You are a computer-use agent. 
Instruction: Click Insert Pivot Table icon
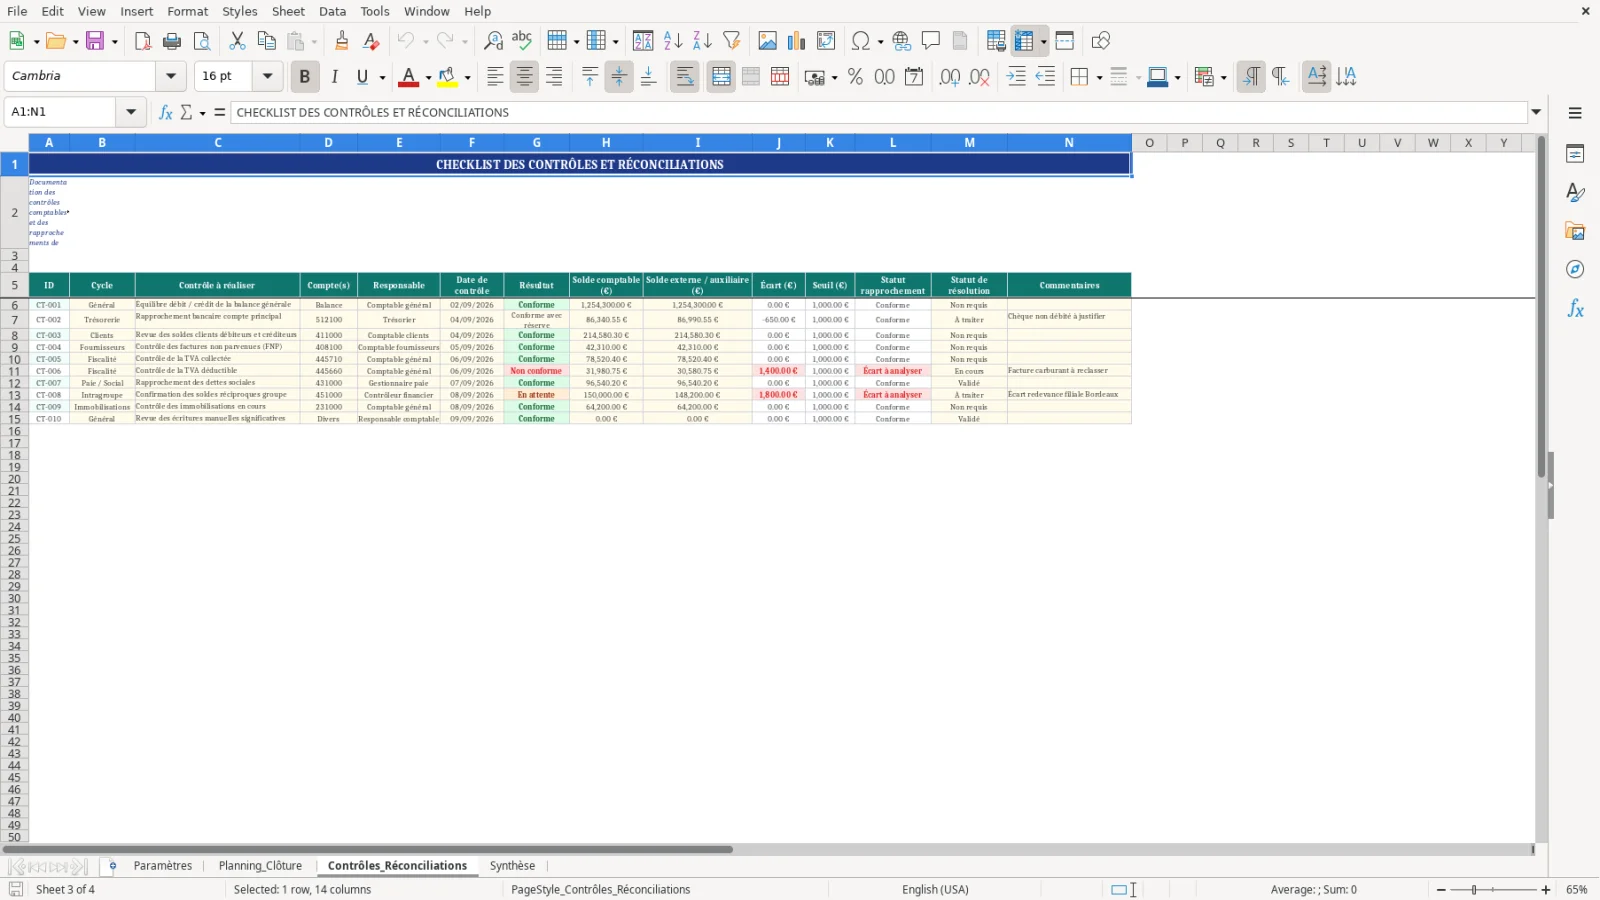coord(826,41)
